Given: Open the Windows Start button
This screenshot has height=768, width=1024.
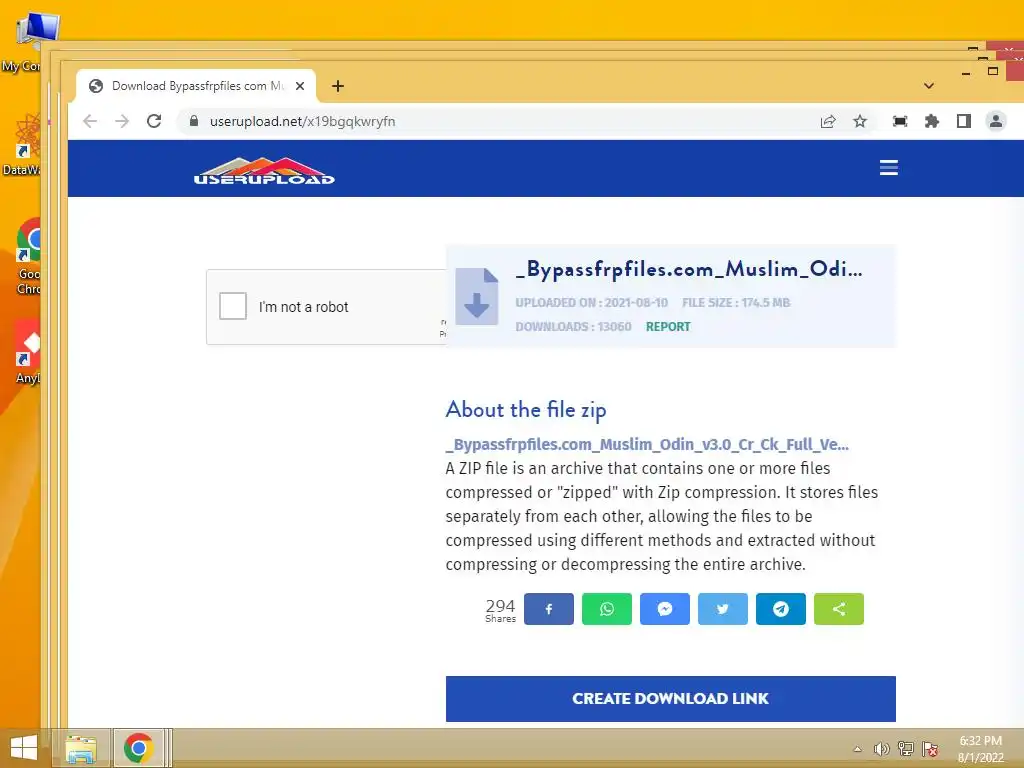Looking at the screenshot, I should coord(24,748).
